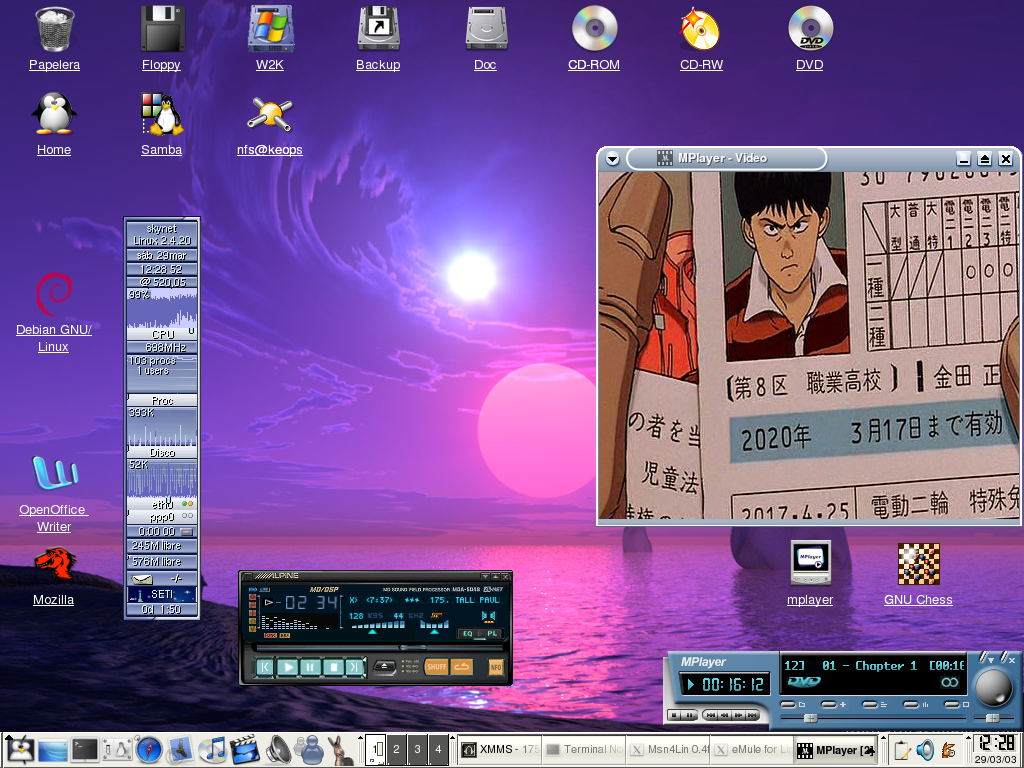Click the MPlayer volume knob
The height and width of the screenshot is (768, 1024).
pos(994,688)
